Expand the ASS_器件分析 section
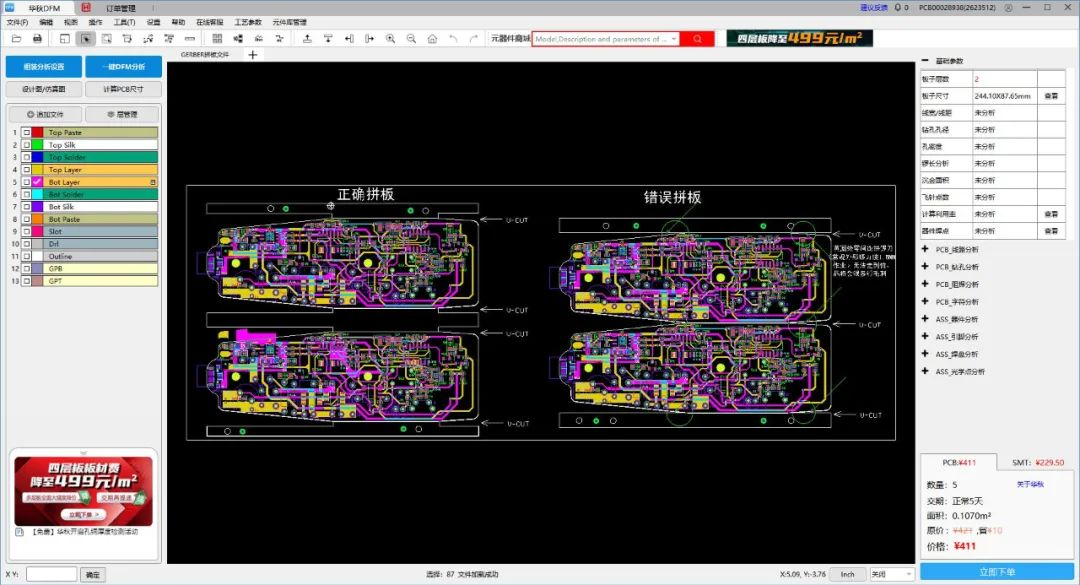The image size is (1080, 585). [x=925, y=319]
